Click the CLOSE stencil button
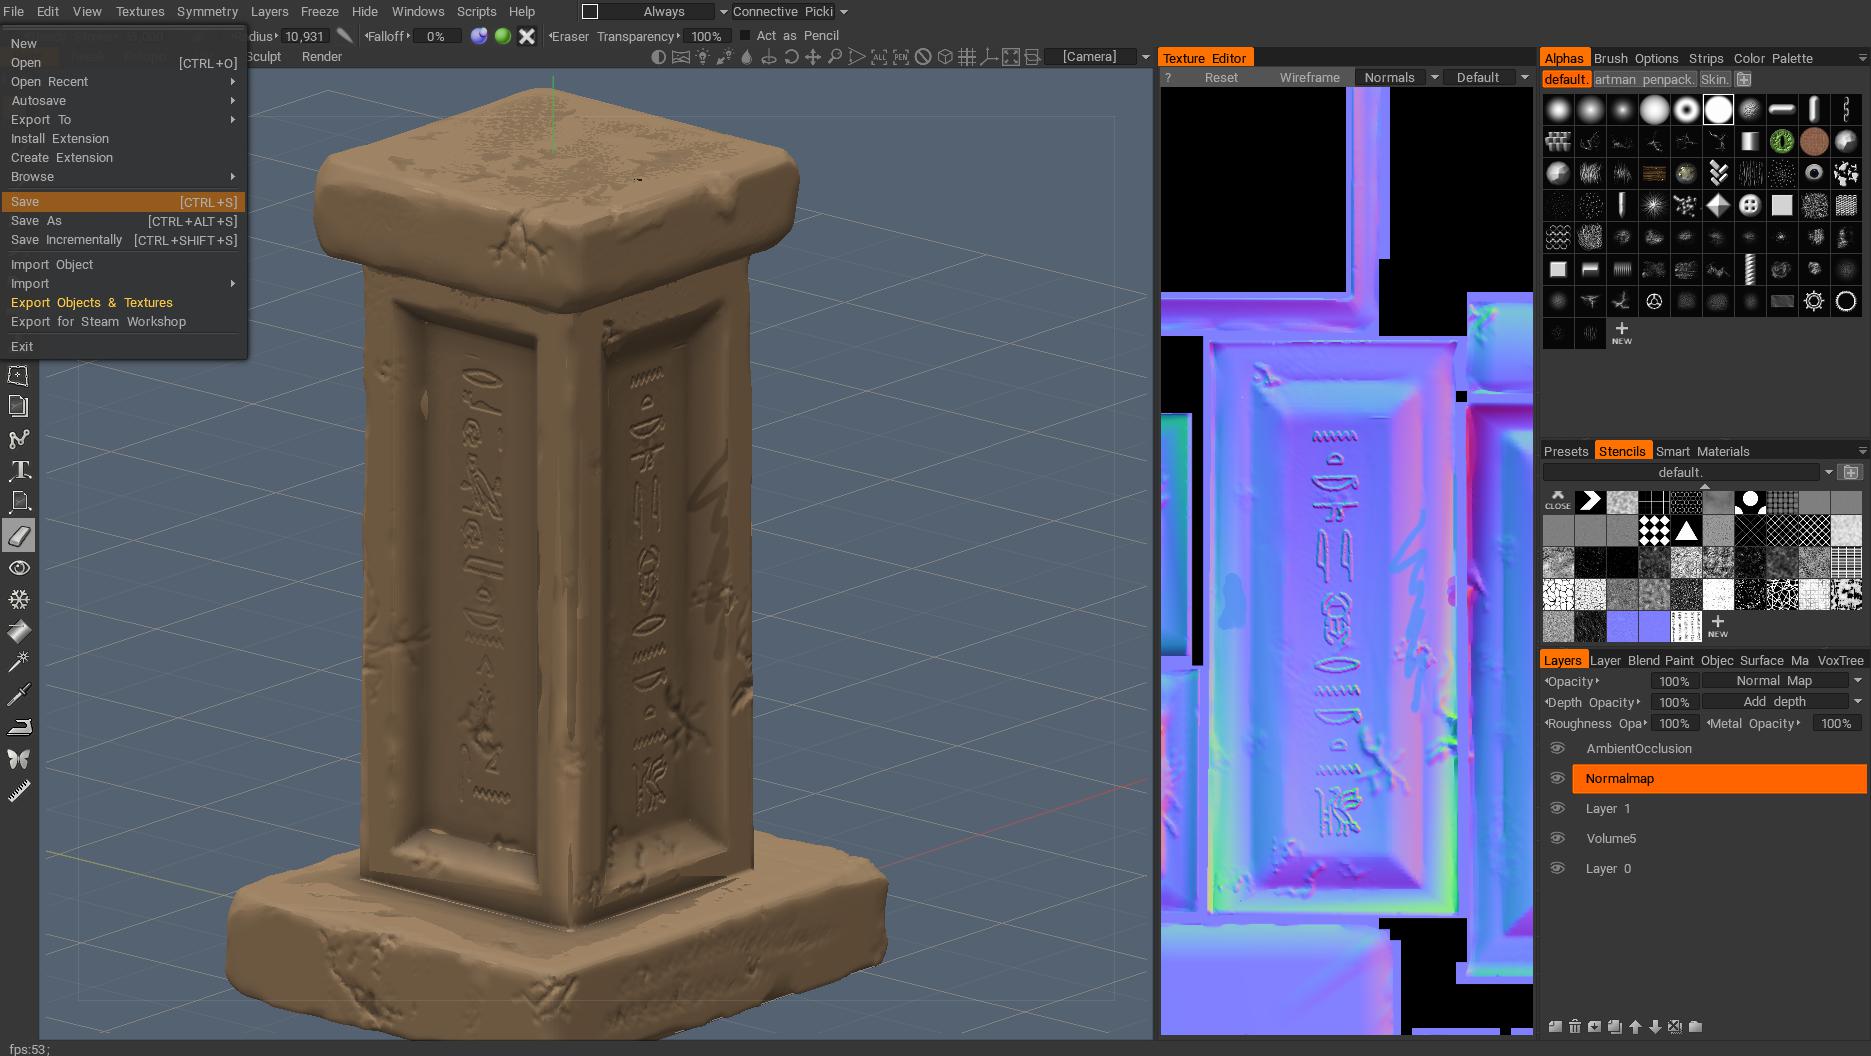The height and width of the screenshot is (1056, 1871). (x=1557, y=500)
